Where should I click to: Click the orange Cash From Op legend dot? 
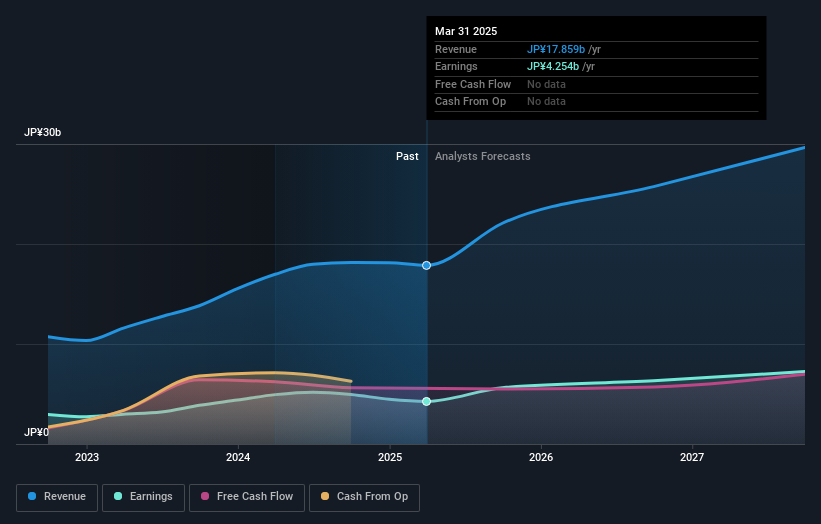[325, 496]
